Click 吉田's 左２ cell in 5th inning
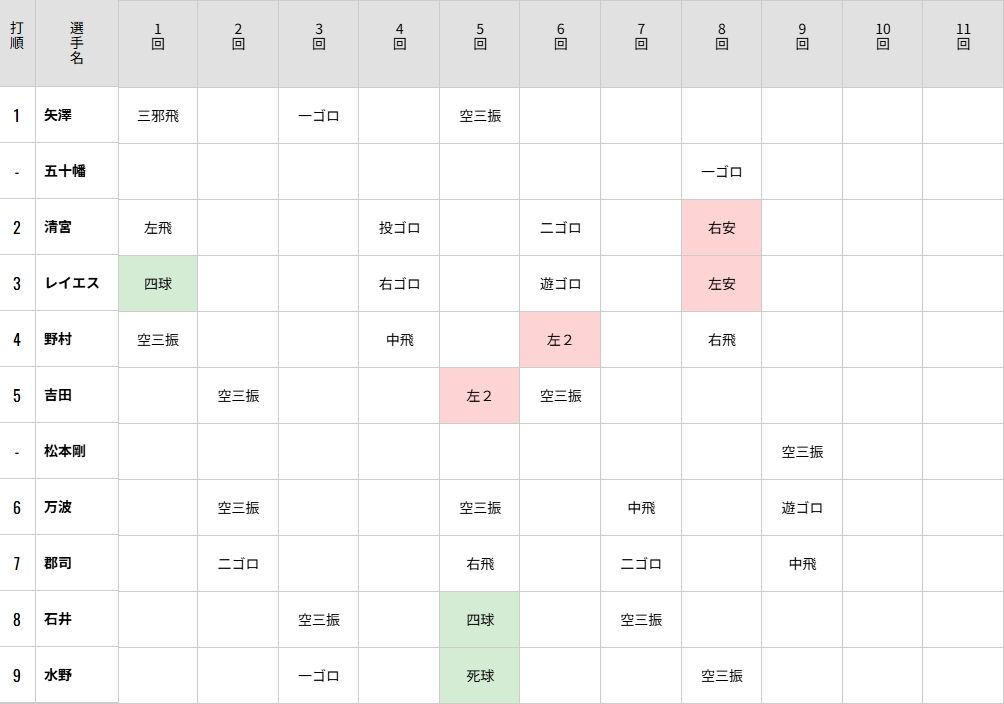The height and width of the screenshot is (704, 1004). point(480,395)
